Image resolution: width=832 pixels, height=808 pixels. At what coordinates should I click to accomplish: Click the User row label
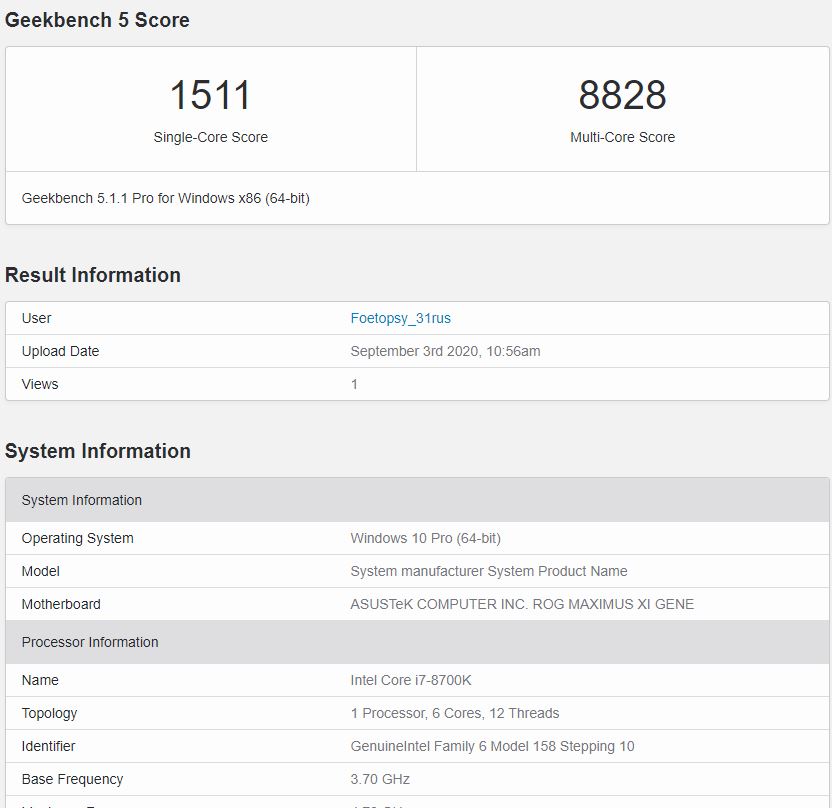37,318
